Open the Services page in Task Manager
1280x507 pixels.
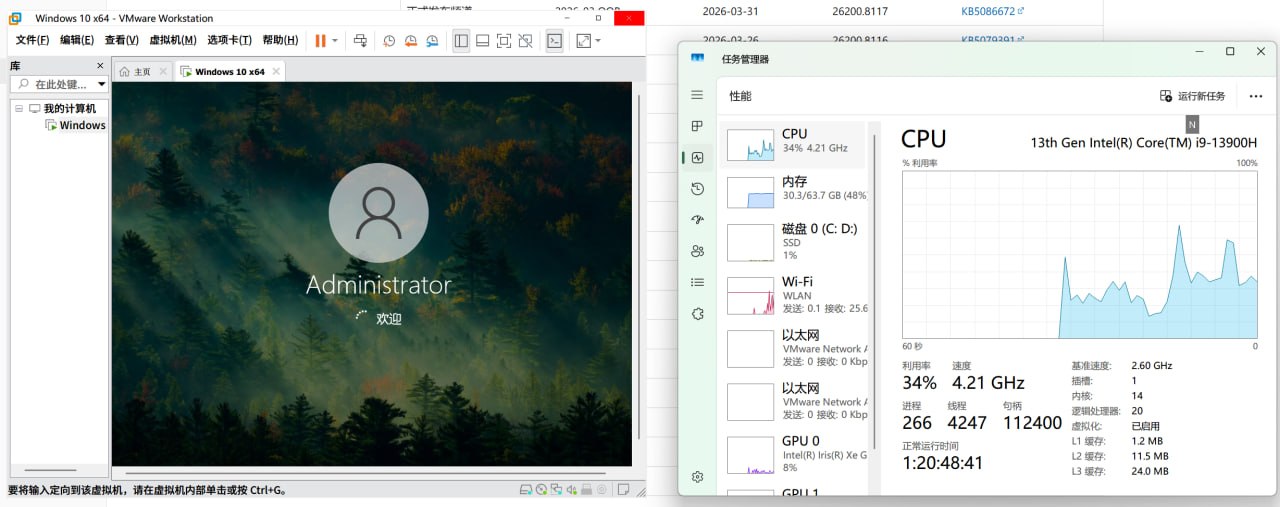697,314
